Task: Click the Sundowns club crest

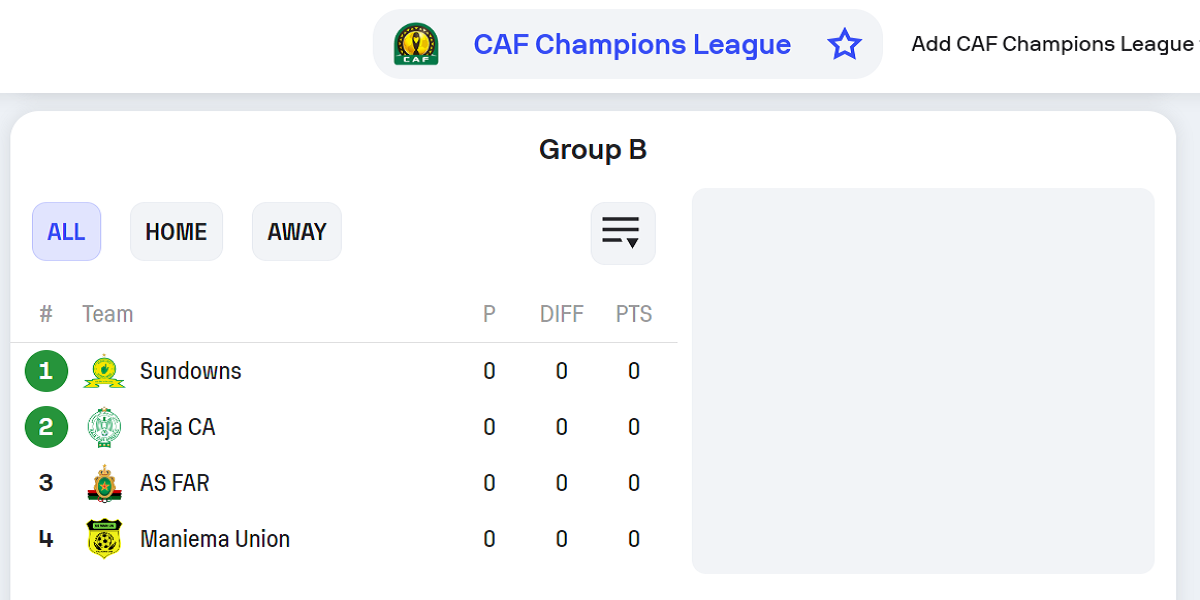Action: tap(104, 371)
